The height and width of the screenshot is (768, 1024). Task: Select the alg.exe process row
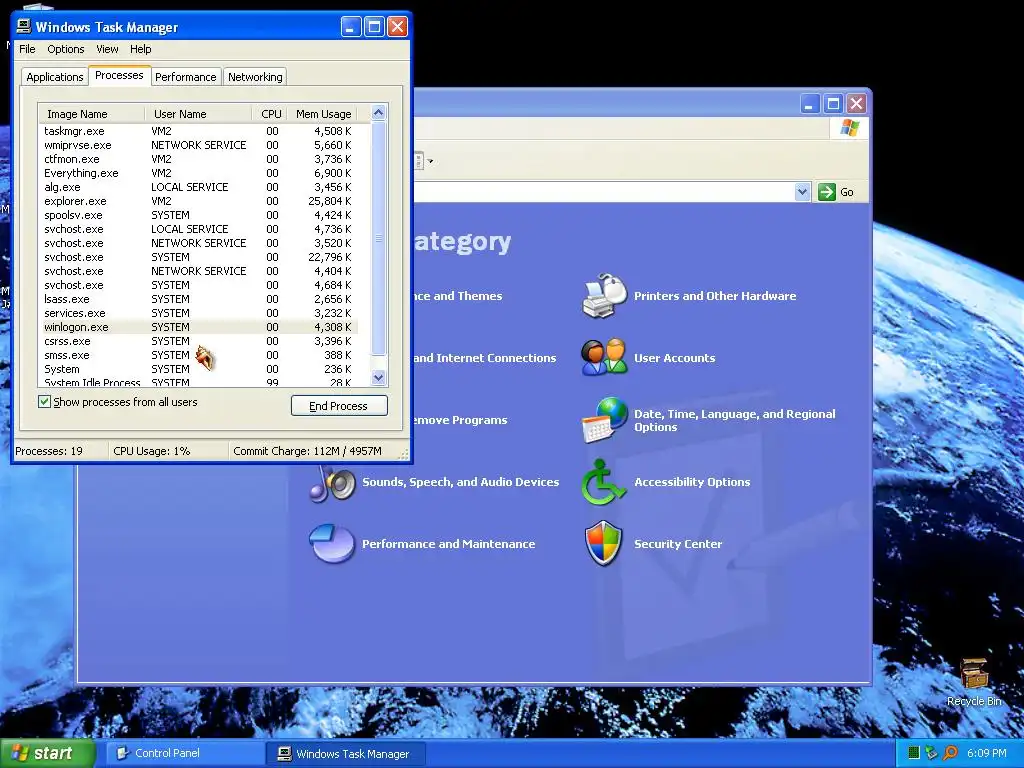[x=199, y=187]
